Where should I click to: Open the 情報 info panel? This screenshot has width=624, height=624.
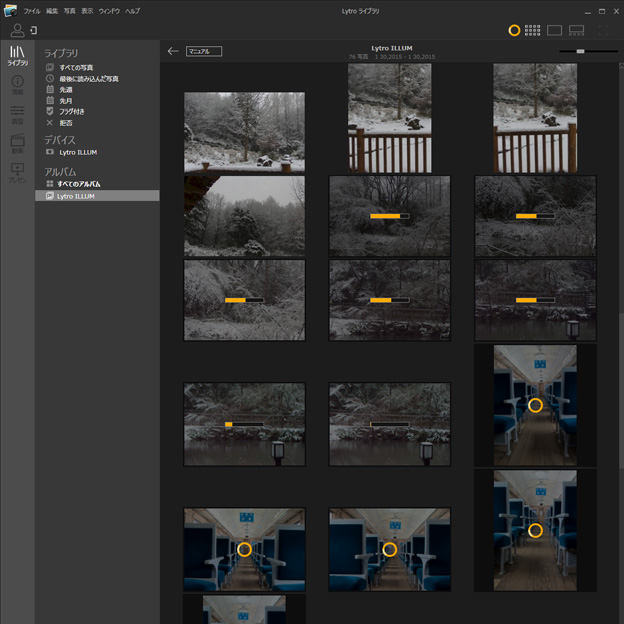pyautogui.click(x=17, y=85)
